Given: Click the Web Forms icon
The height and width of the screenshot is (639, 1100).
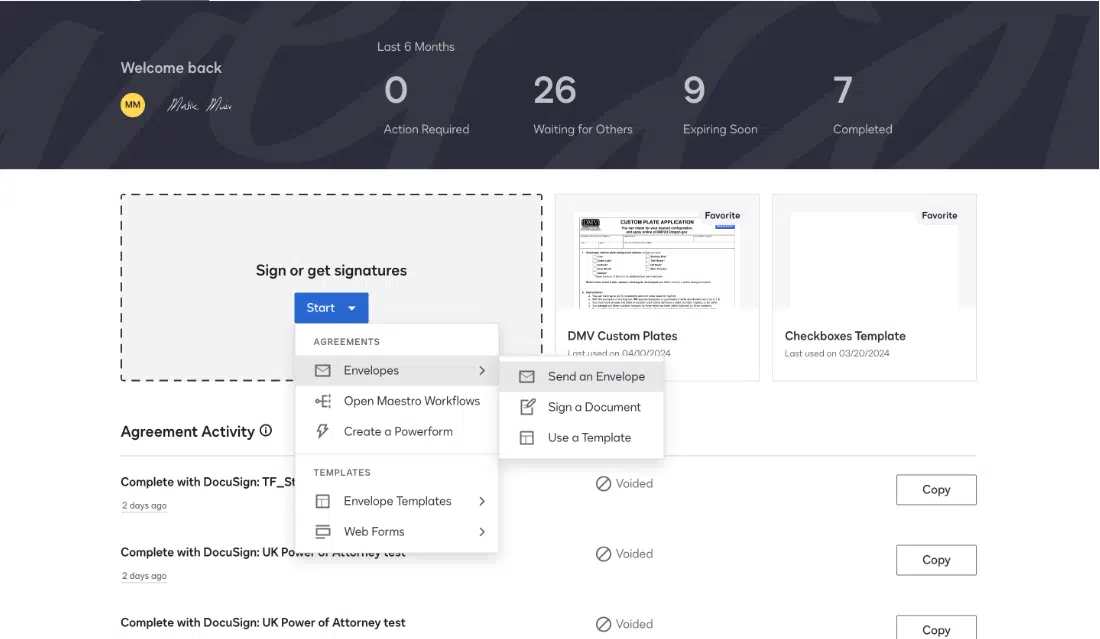Looking at the screenshot, I should click(322, 532).
